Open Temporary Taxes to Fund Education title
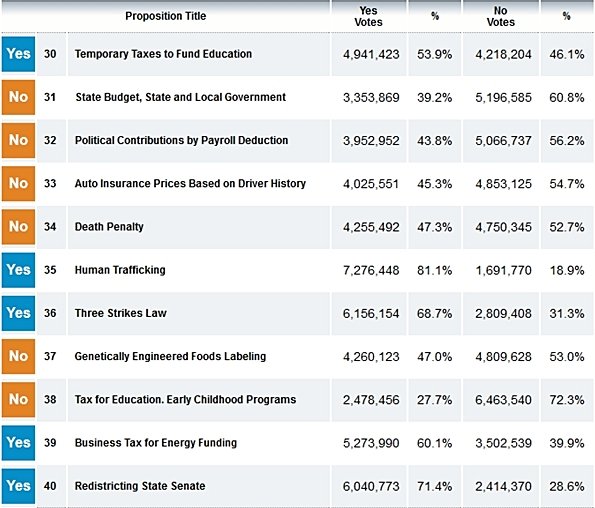 [163, 54]
